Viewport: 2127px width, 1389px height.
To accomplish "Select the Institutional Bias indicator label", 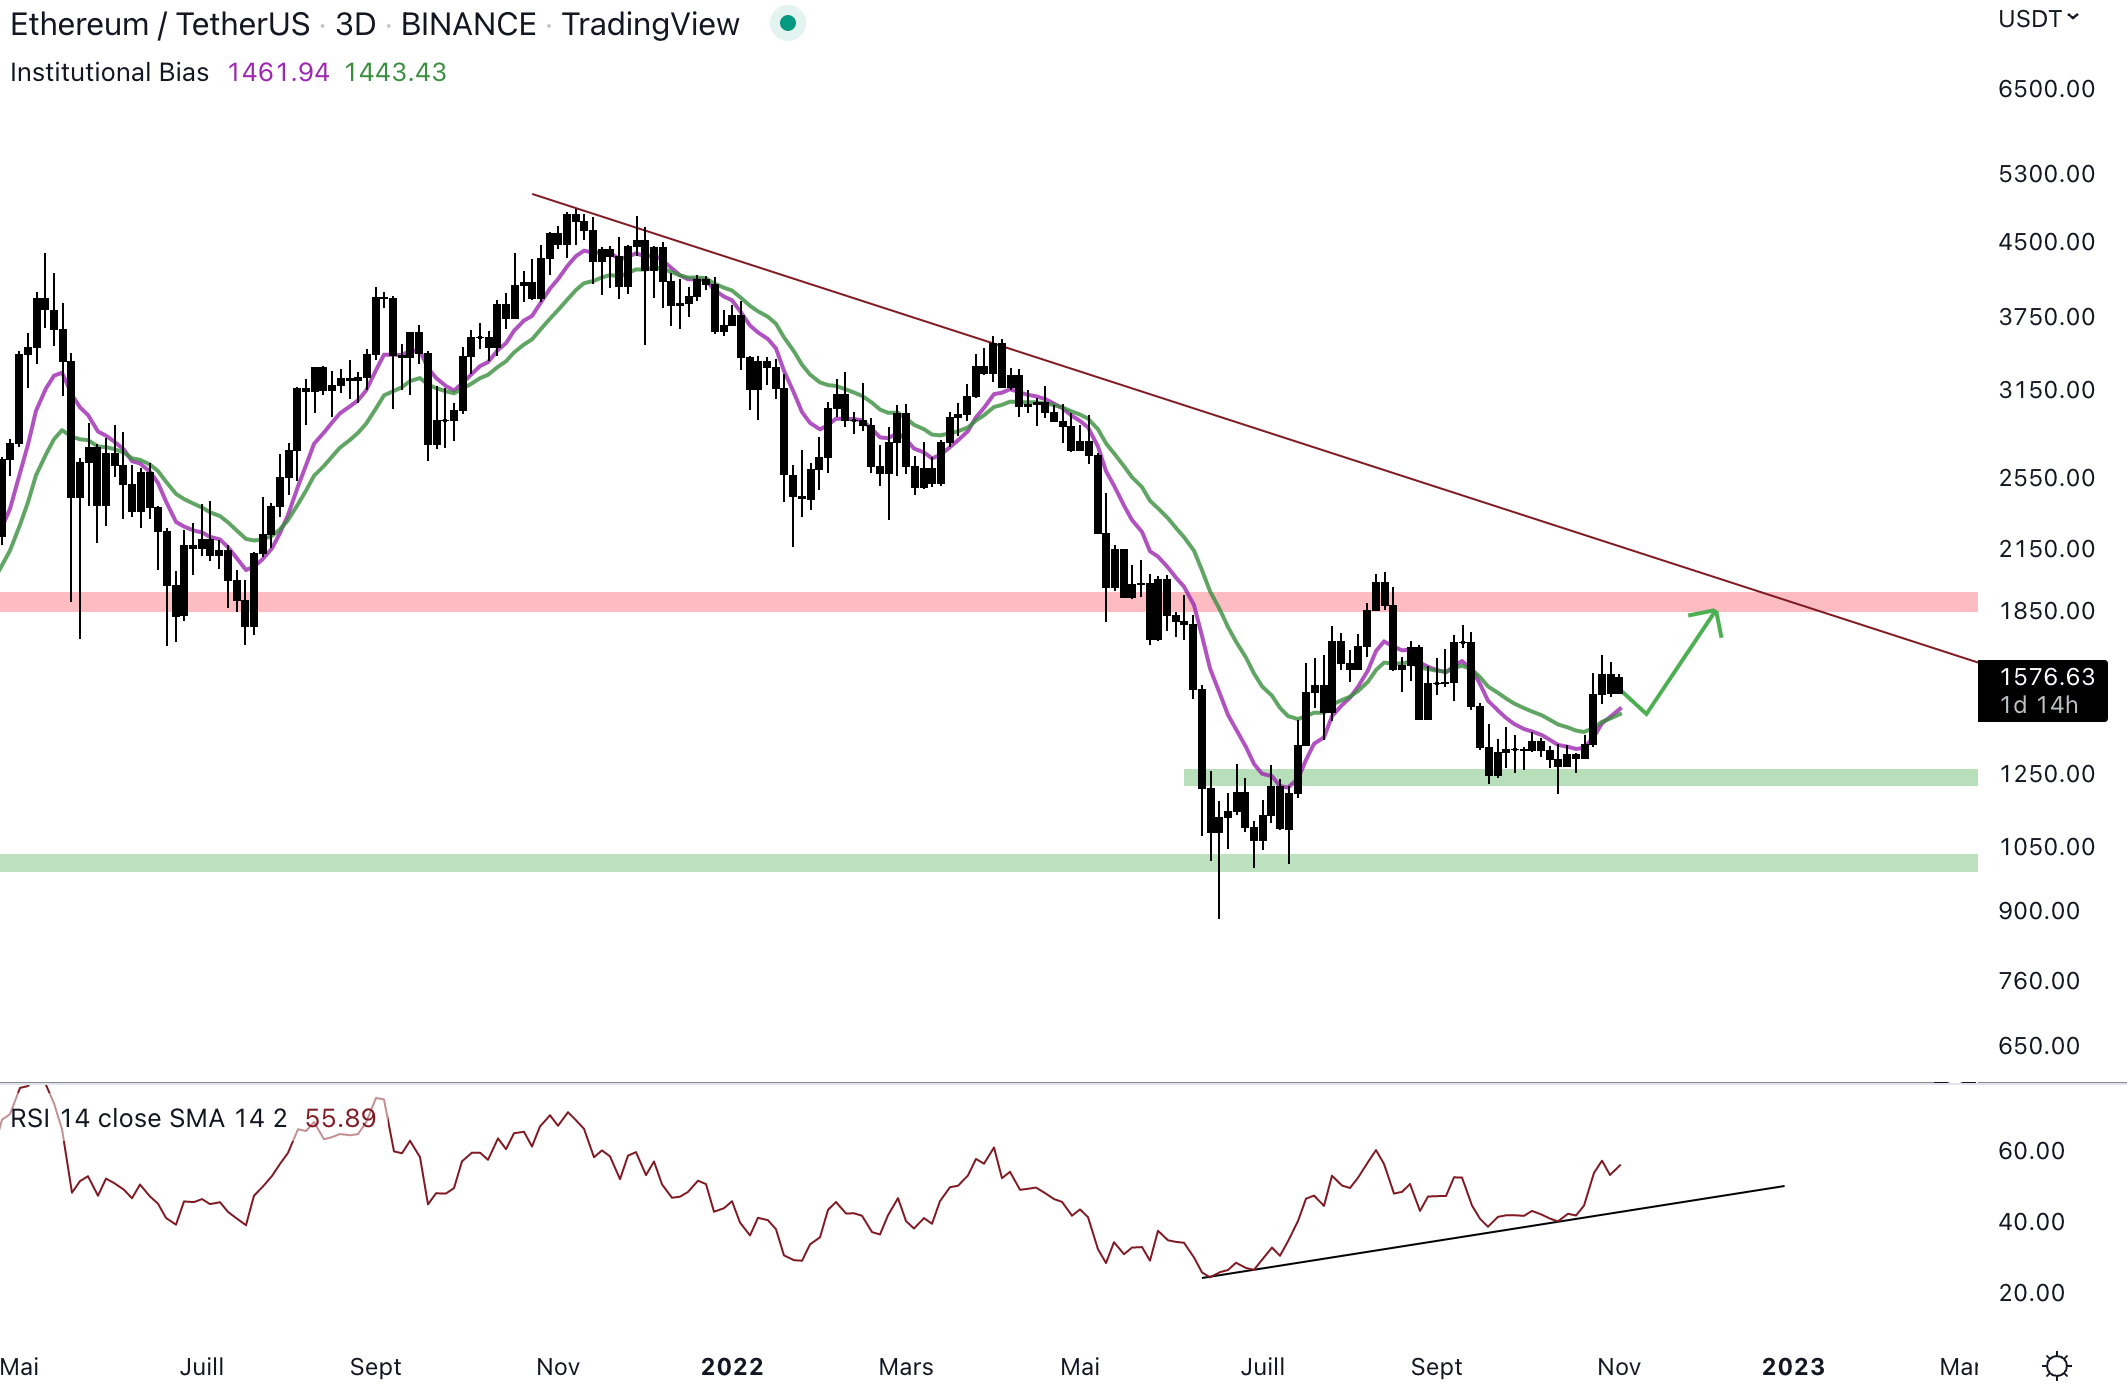I will point(109,72).
